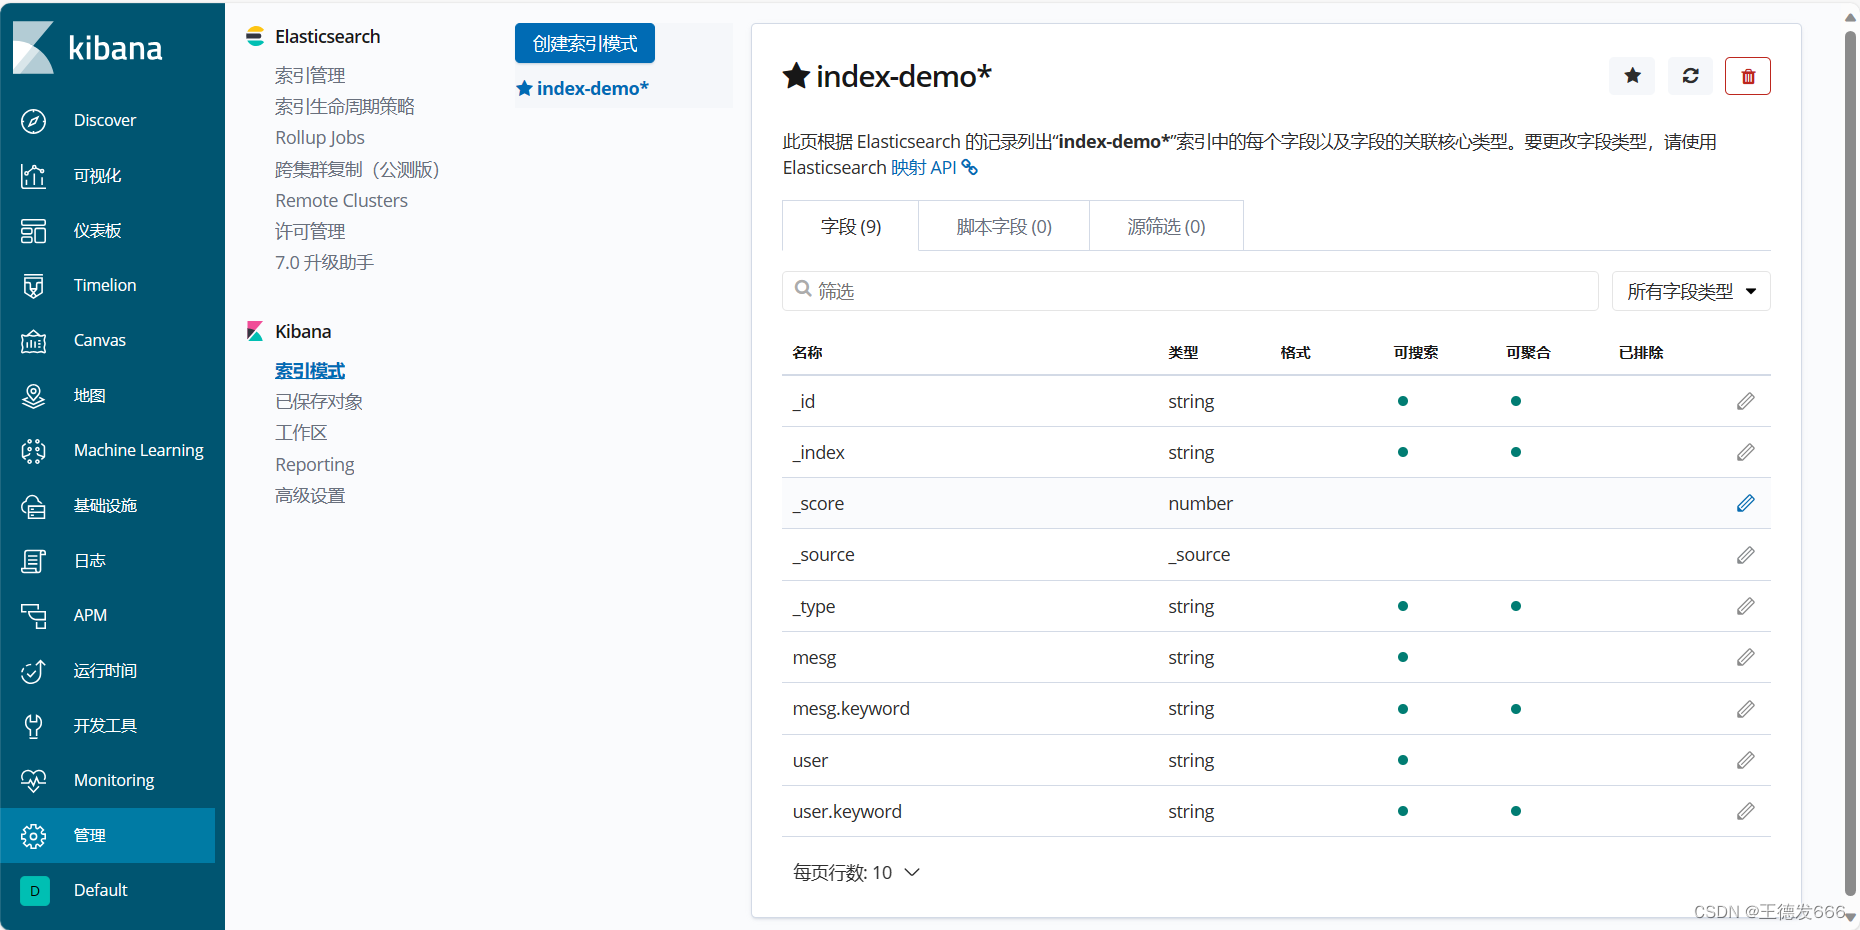Delete the index pattern with trash button
This screenshot has width=1860, height=930.
1748,76
